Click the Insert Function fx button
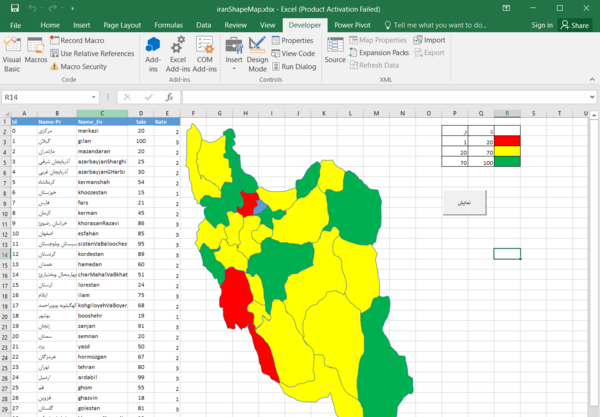 click(169, 97)
